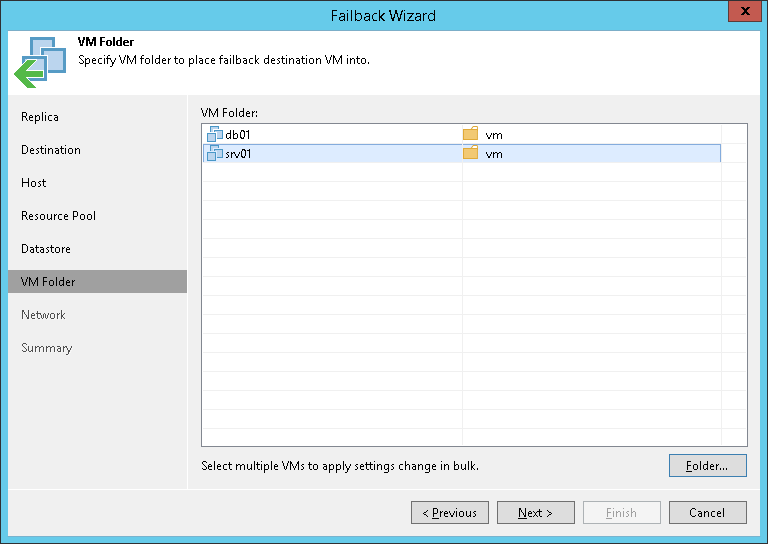Click the db01 VM icon
Viewport: 768px width, 544px height.
coord(215,134)
